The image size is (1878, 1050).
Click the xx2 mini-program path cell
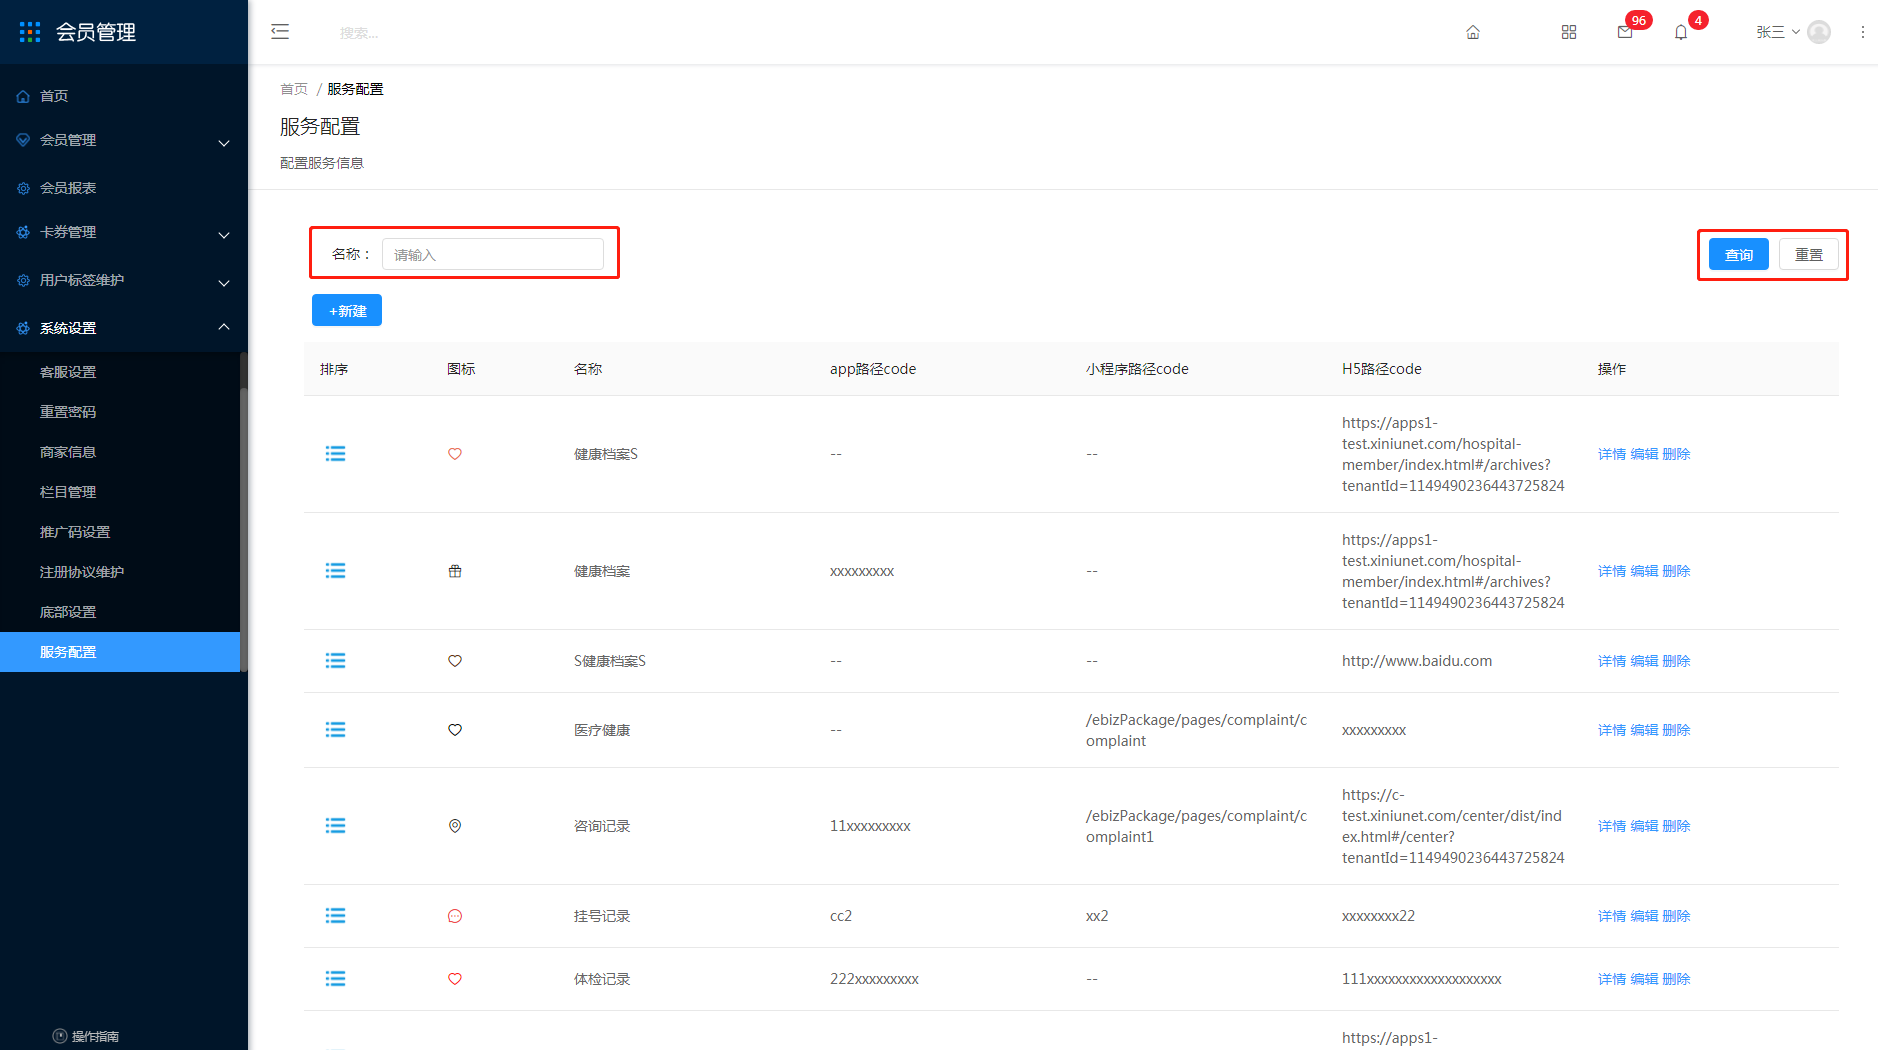1097,916
